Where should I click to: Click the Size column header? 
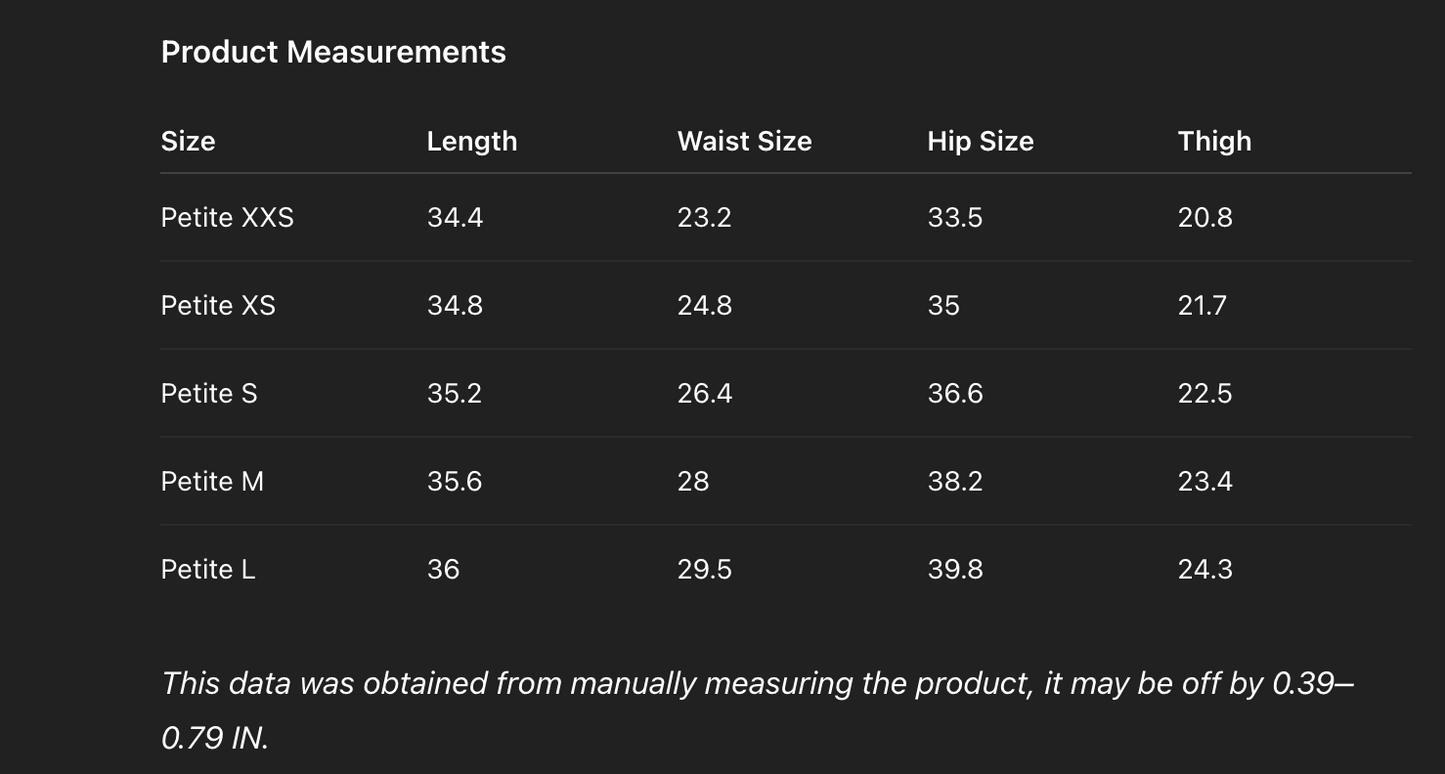[188, 141]
